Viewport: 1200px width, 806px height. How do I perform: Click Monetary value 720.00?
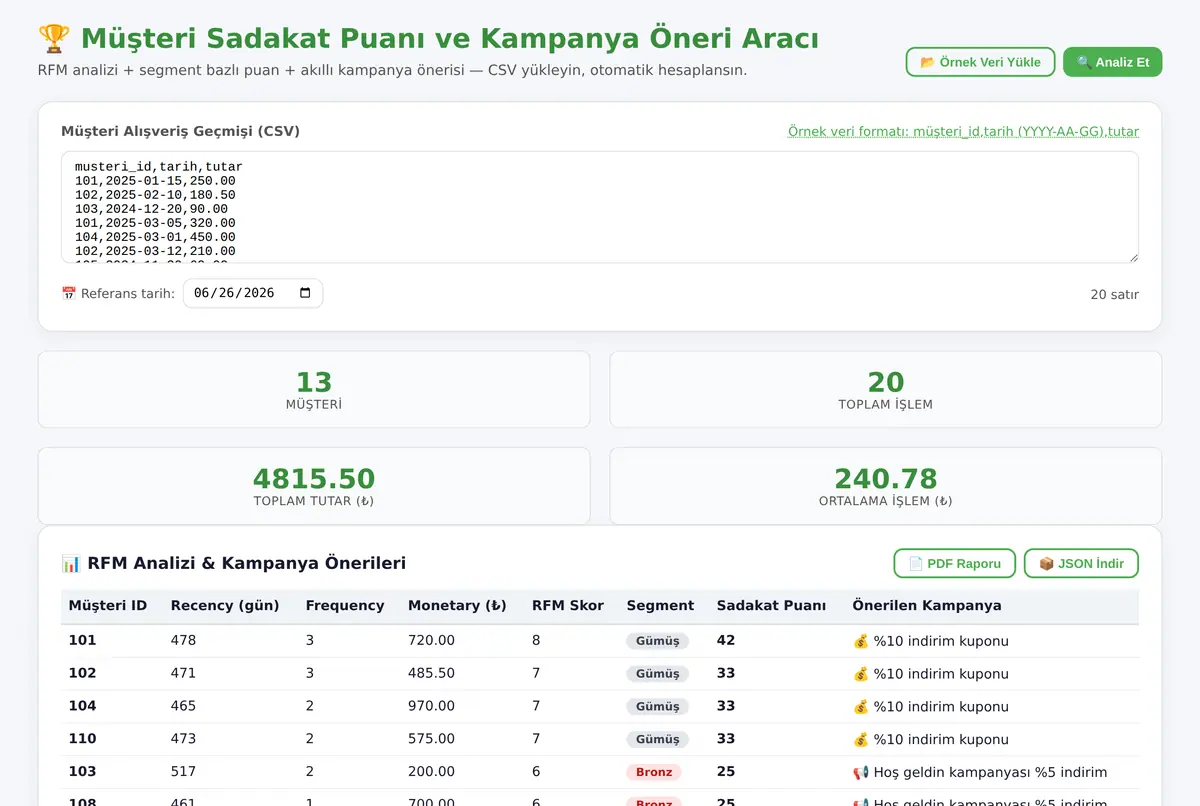click(431, 640)
